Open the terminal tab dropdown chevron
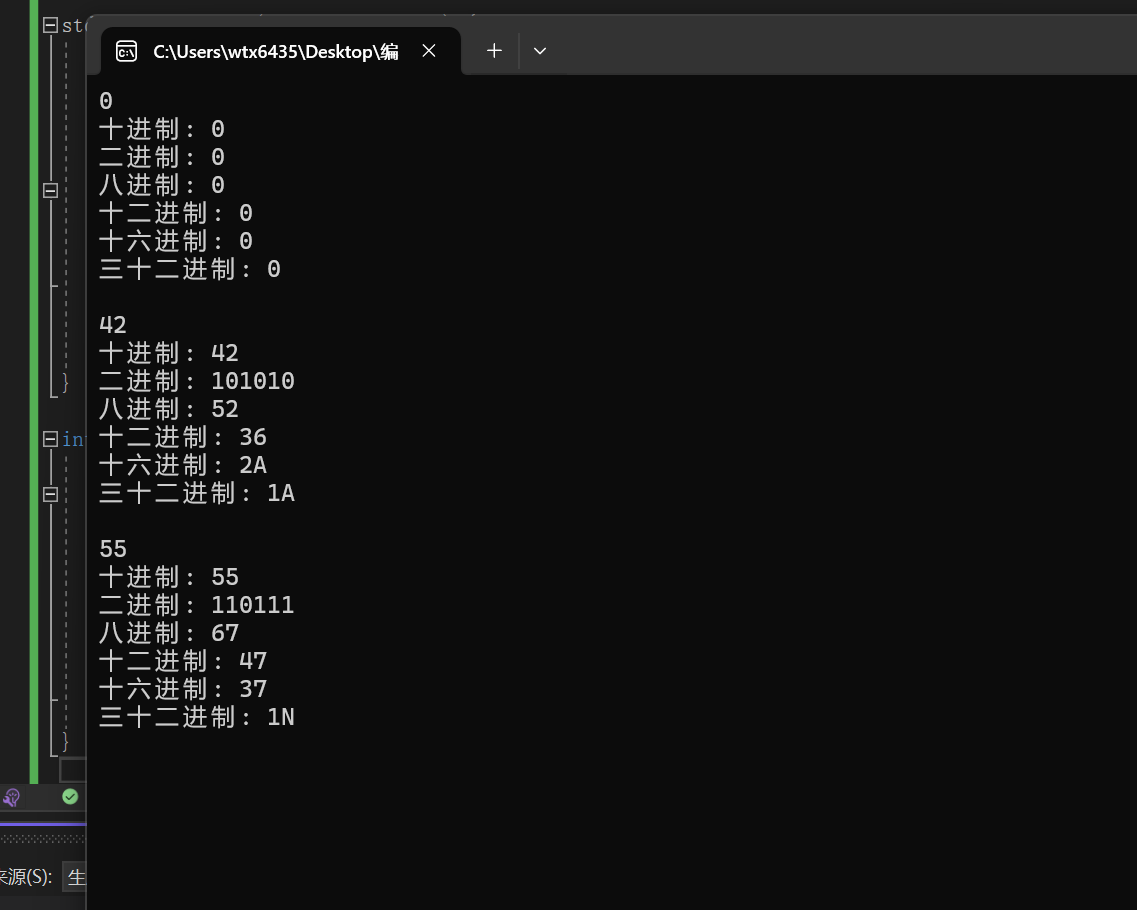Viewport: 1137px width, 910px height. point(540,50)
